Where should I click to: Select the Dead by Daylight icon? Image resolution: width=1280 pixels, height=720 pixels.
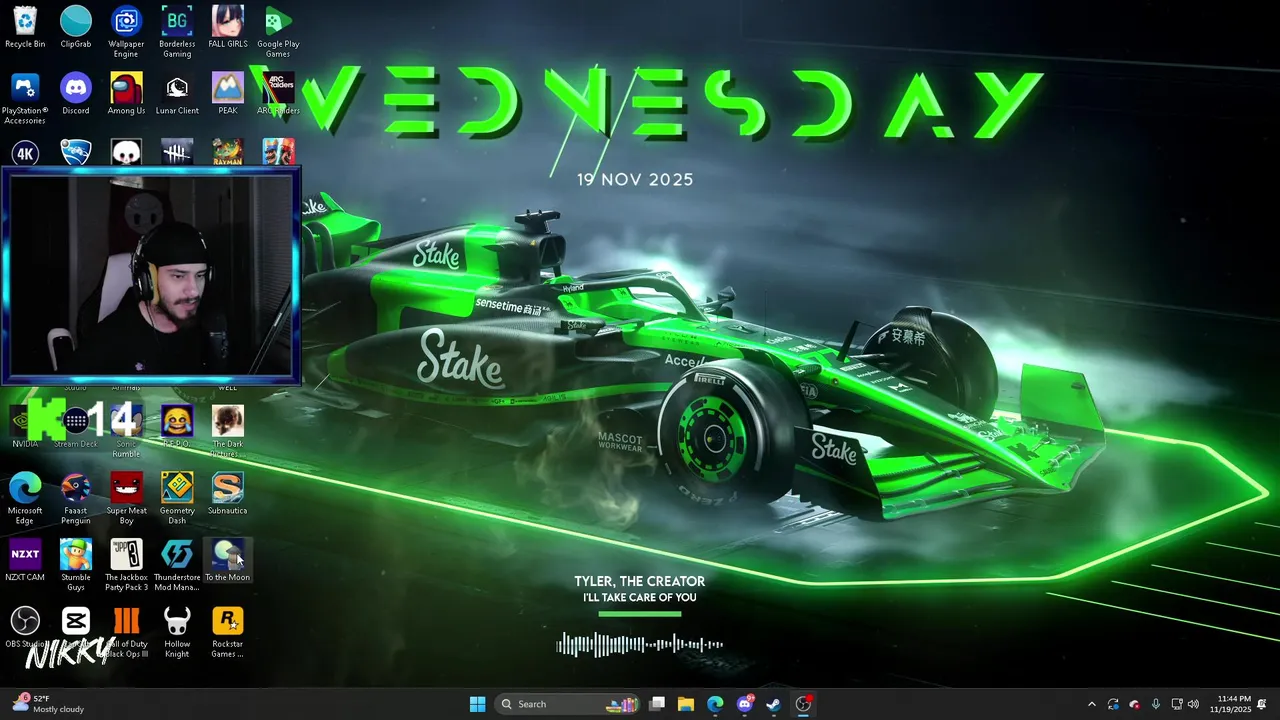click(177, 153)
